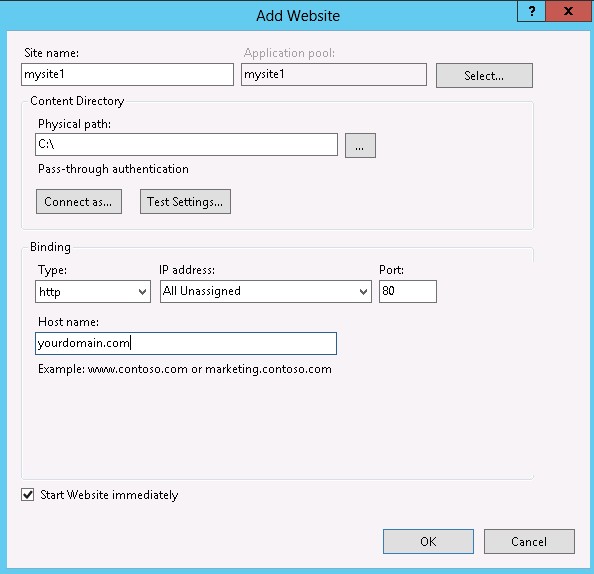Open the binding Type dropdown
The image size is (594, 574).
[93, 291]
